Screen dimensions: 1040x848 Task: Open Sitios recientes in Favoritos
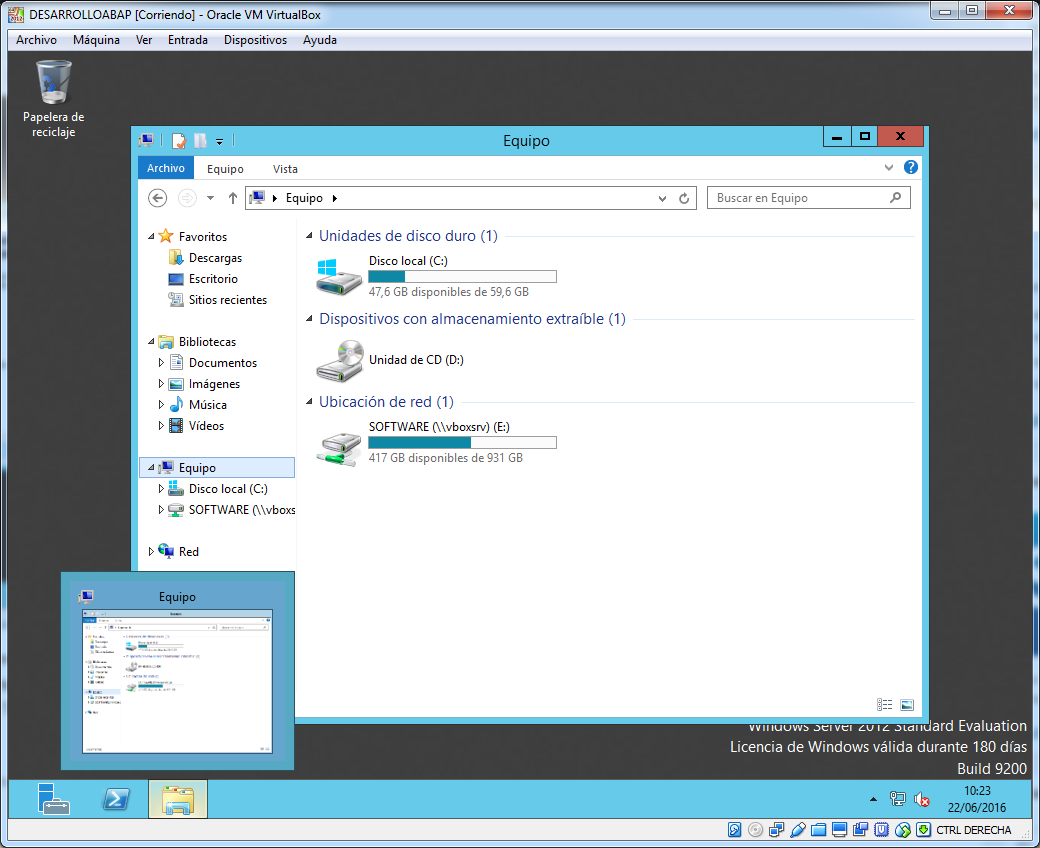click(x=228, y=300)
